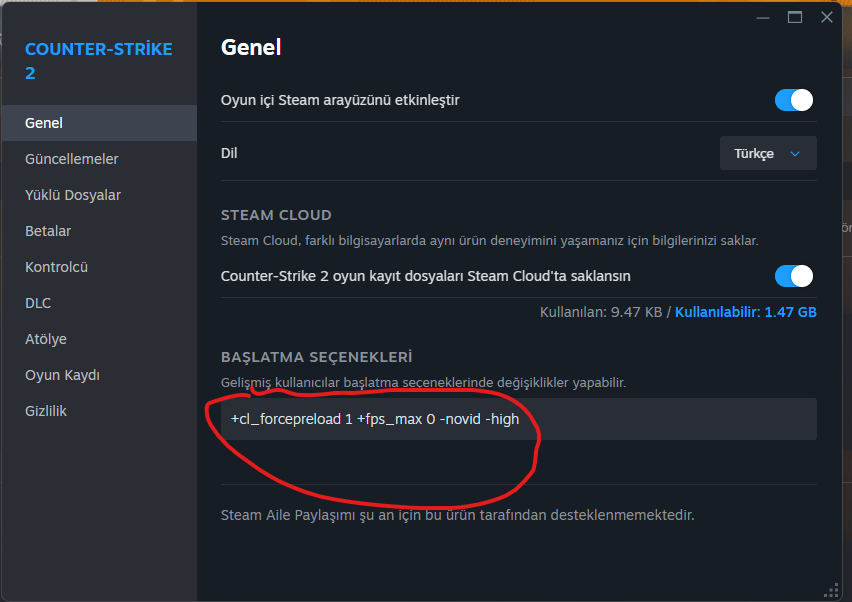Open the Güncellemeler section
This screenshot has height=602, width=852.
[x=72, y=159]
